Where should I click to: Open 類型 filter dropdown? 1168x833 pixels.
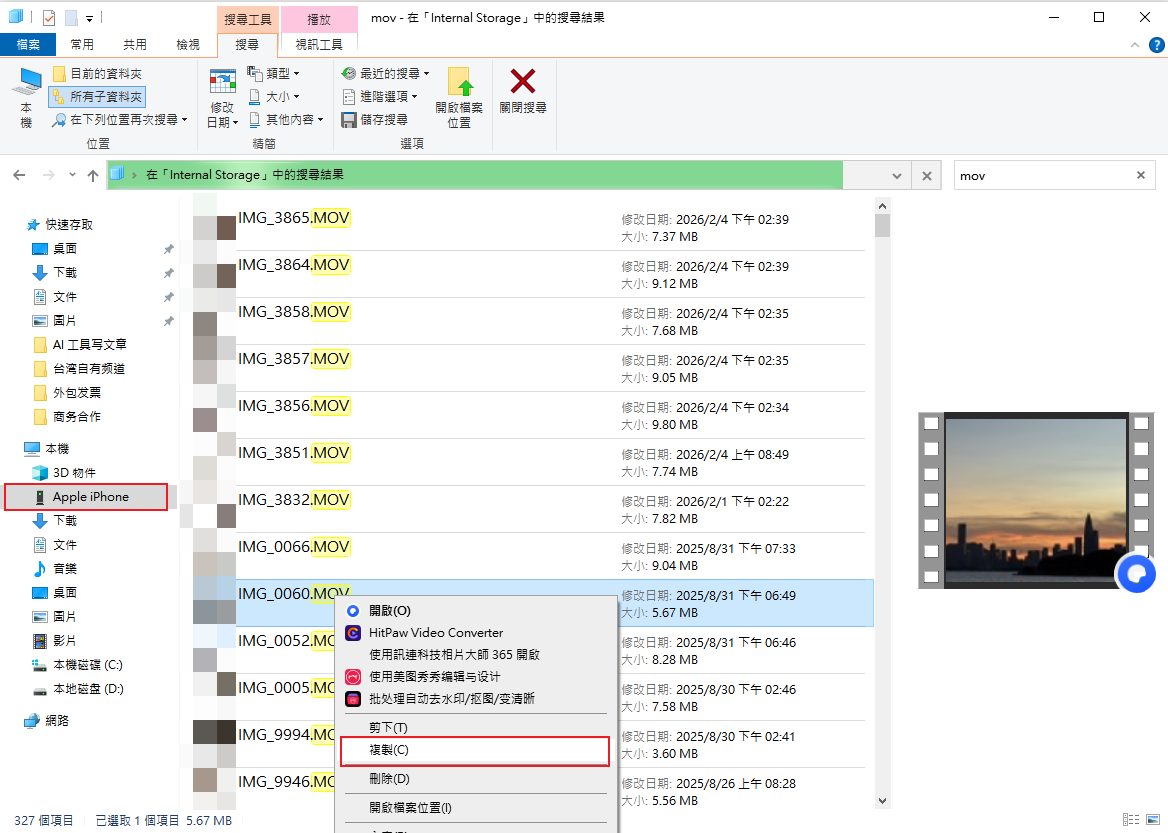pyautogui.click(x=273, y=74)
